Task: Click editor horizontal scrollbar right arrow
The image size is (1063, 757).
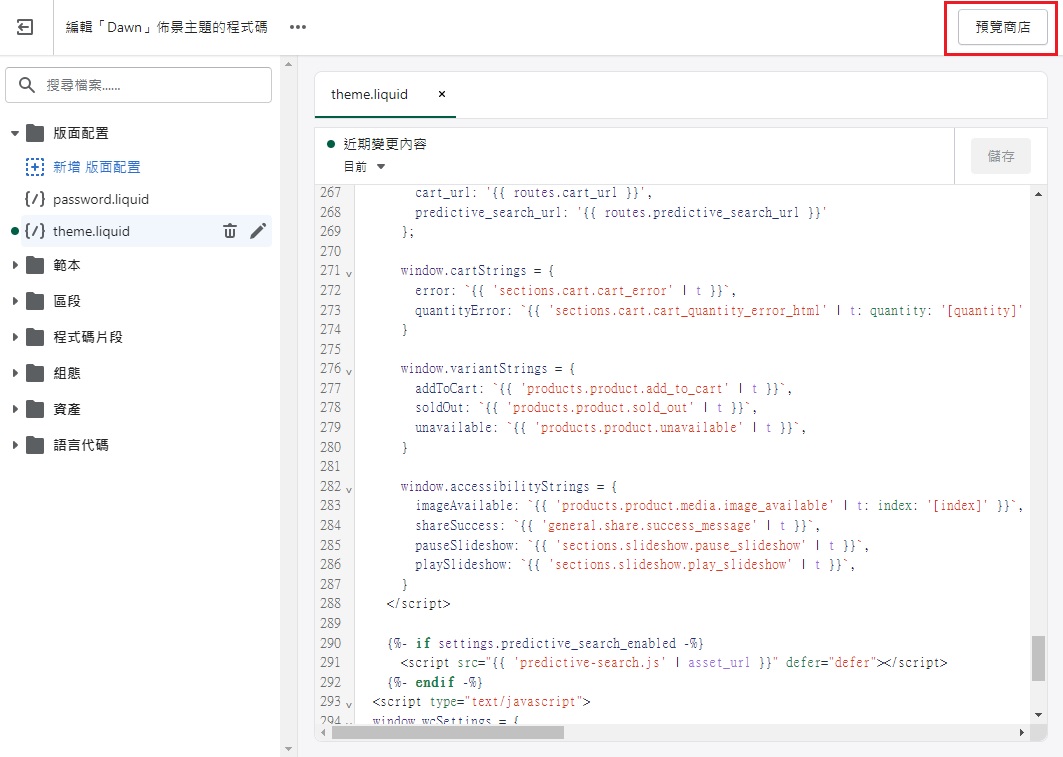Action: (x=1022, y=733)
